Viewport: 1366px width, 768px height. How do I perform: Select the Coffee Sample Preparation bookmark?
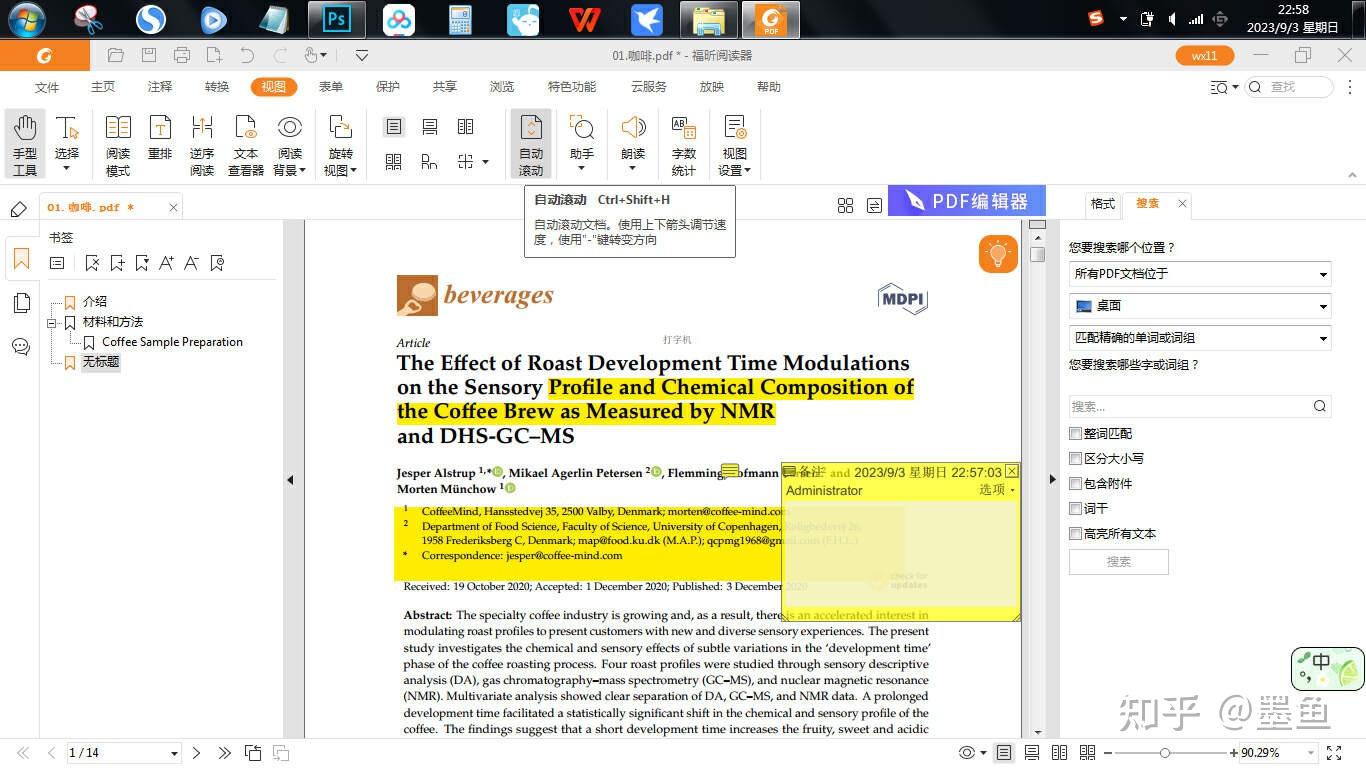click(171, 341)
